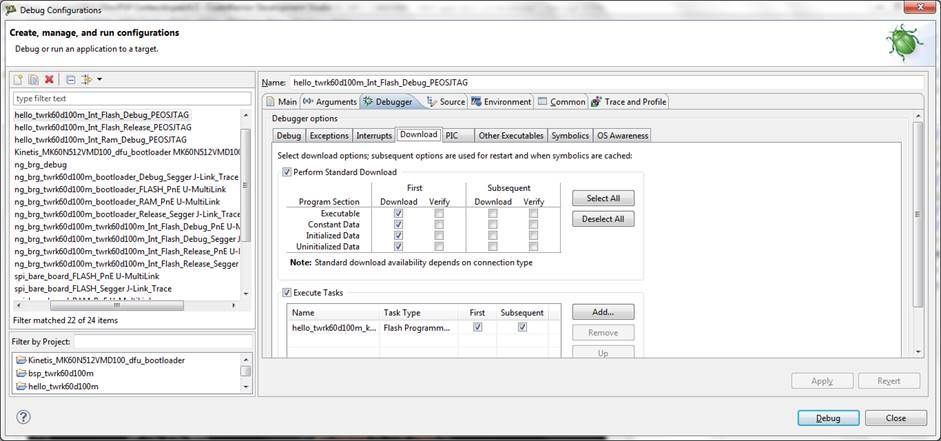Open the Environment tab
The image size is (941, 441).
501,102
